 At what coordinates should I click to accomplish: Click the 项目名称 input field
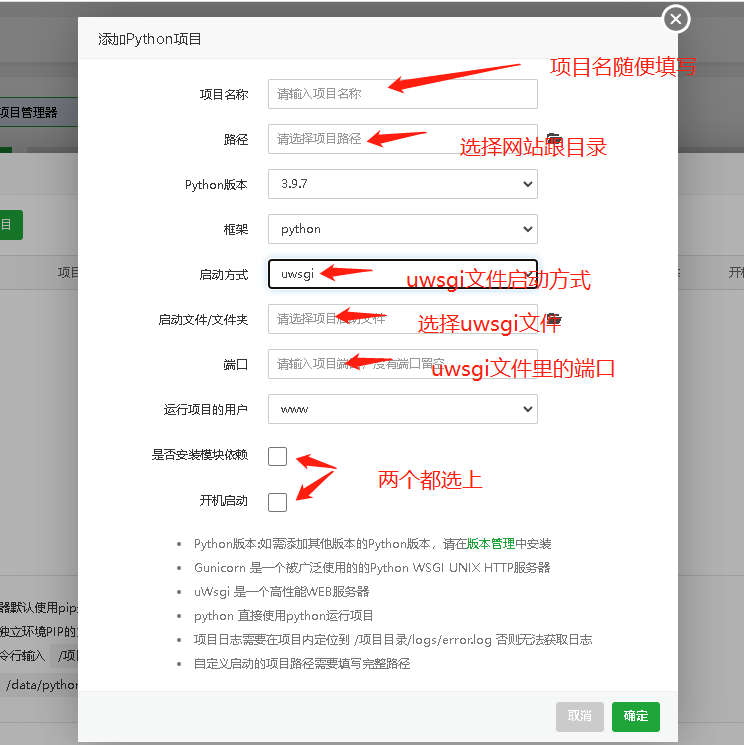coord(402,94)
